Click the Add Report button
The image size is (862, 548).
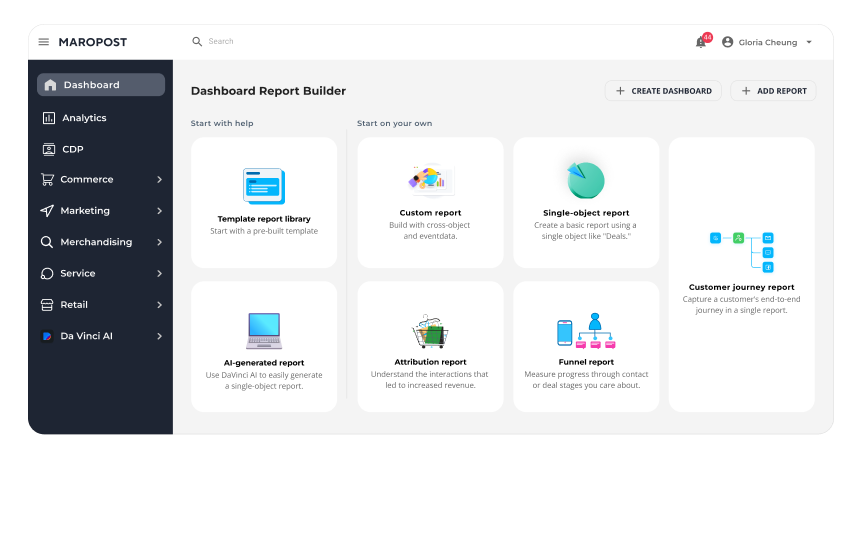point(773,91)
